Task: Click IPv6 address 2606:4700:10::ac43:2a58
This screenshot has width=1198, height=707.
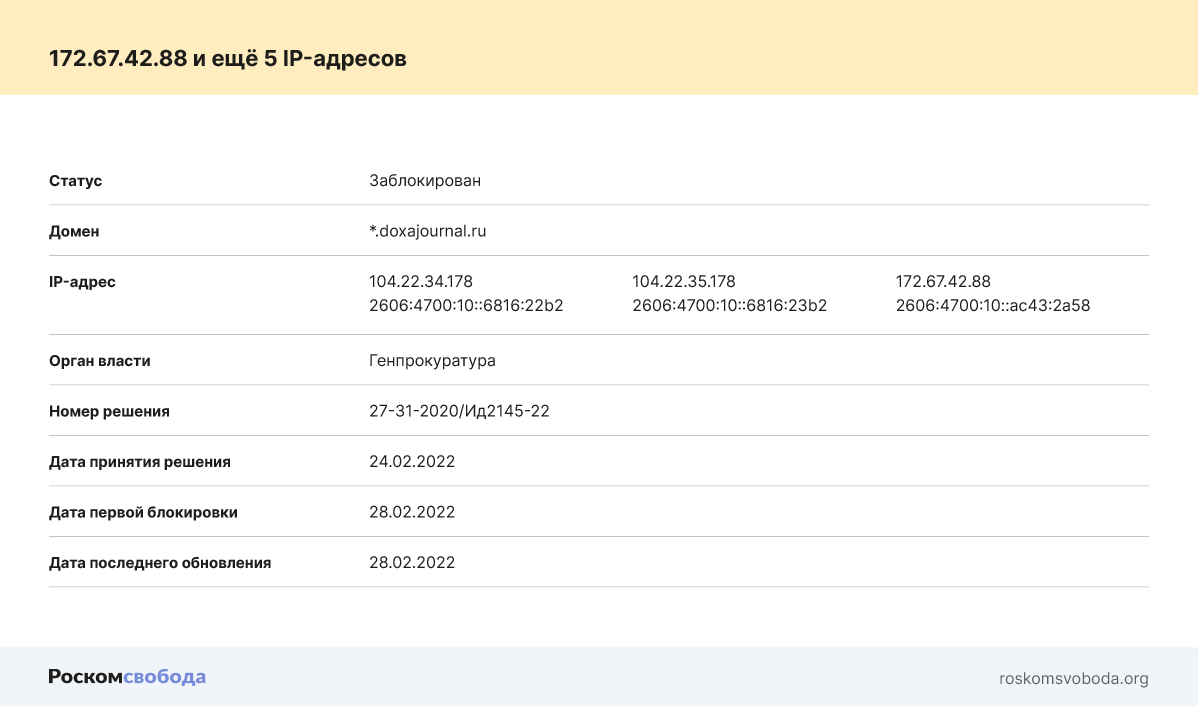Action: 992,306
